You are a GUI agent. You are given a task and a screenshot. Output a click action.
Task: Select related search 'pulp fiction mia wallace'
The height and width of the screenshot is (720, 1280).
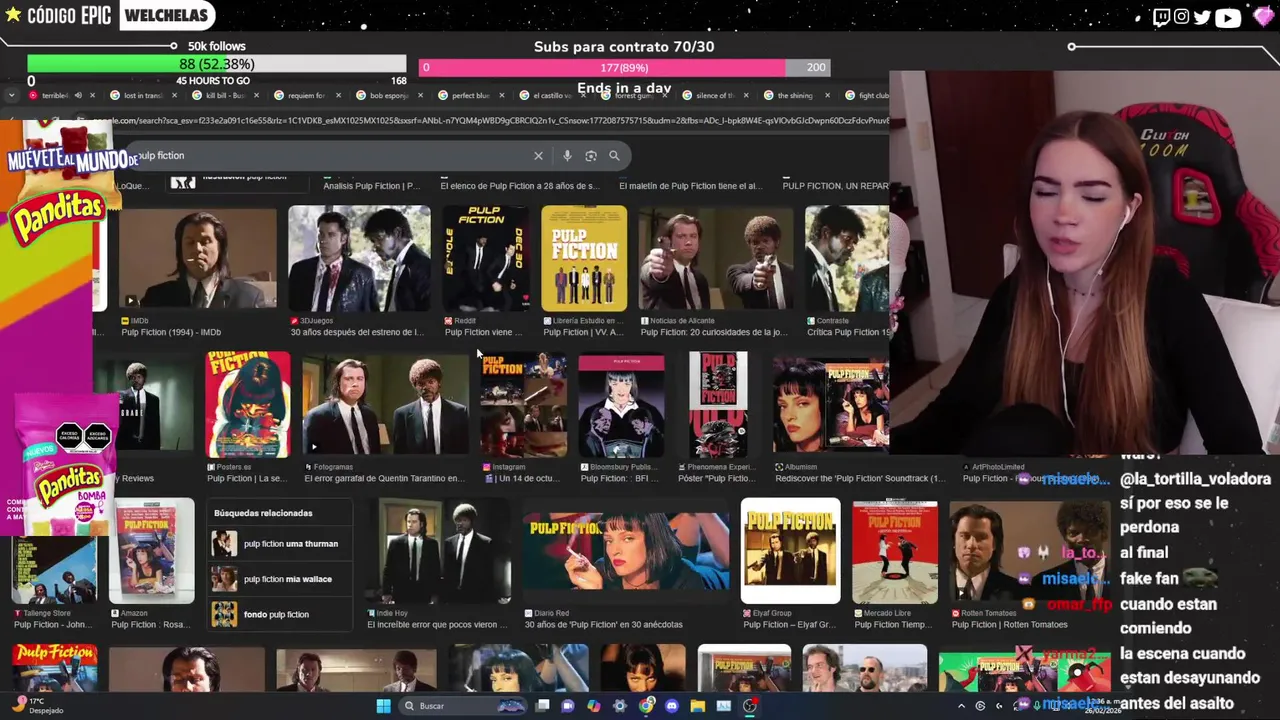279,579
